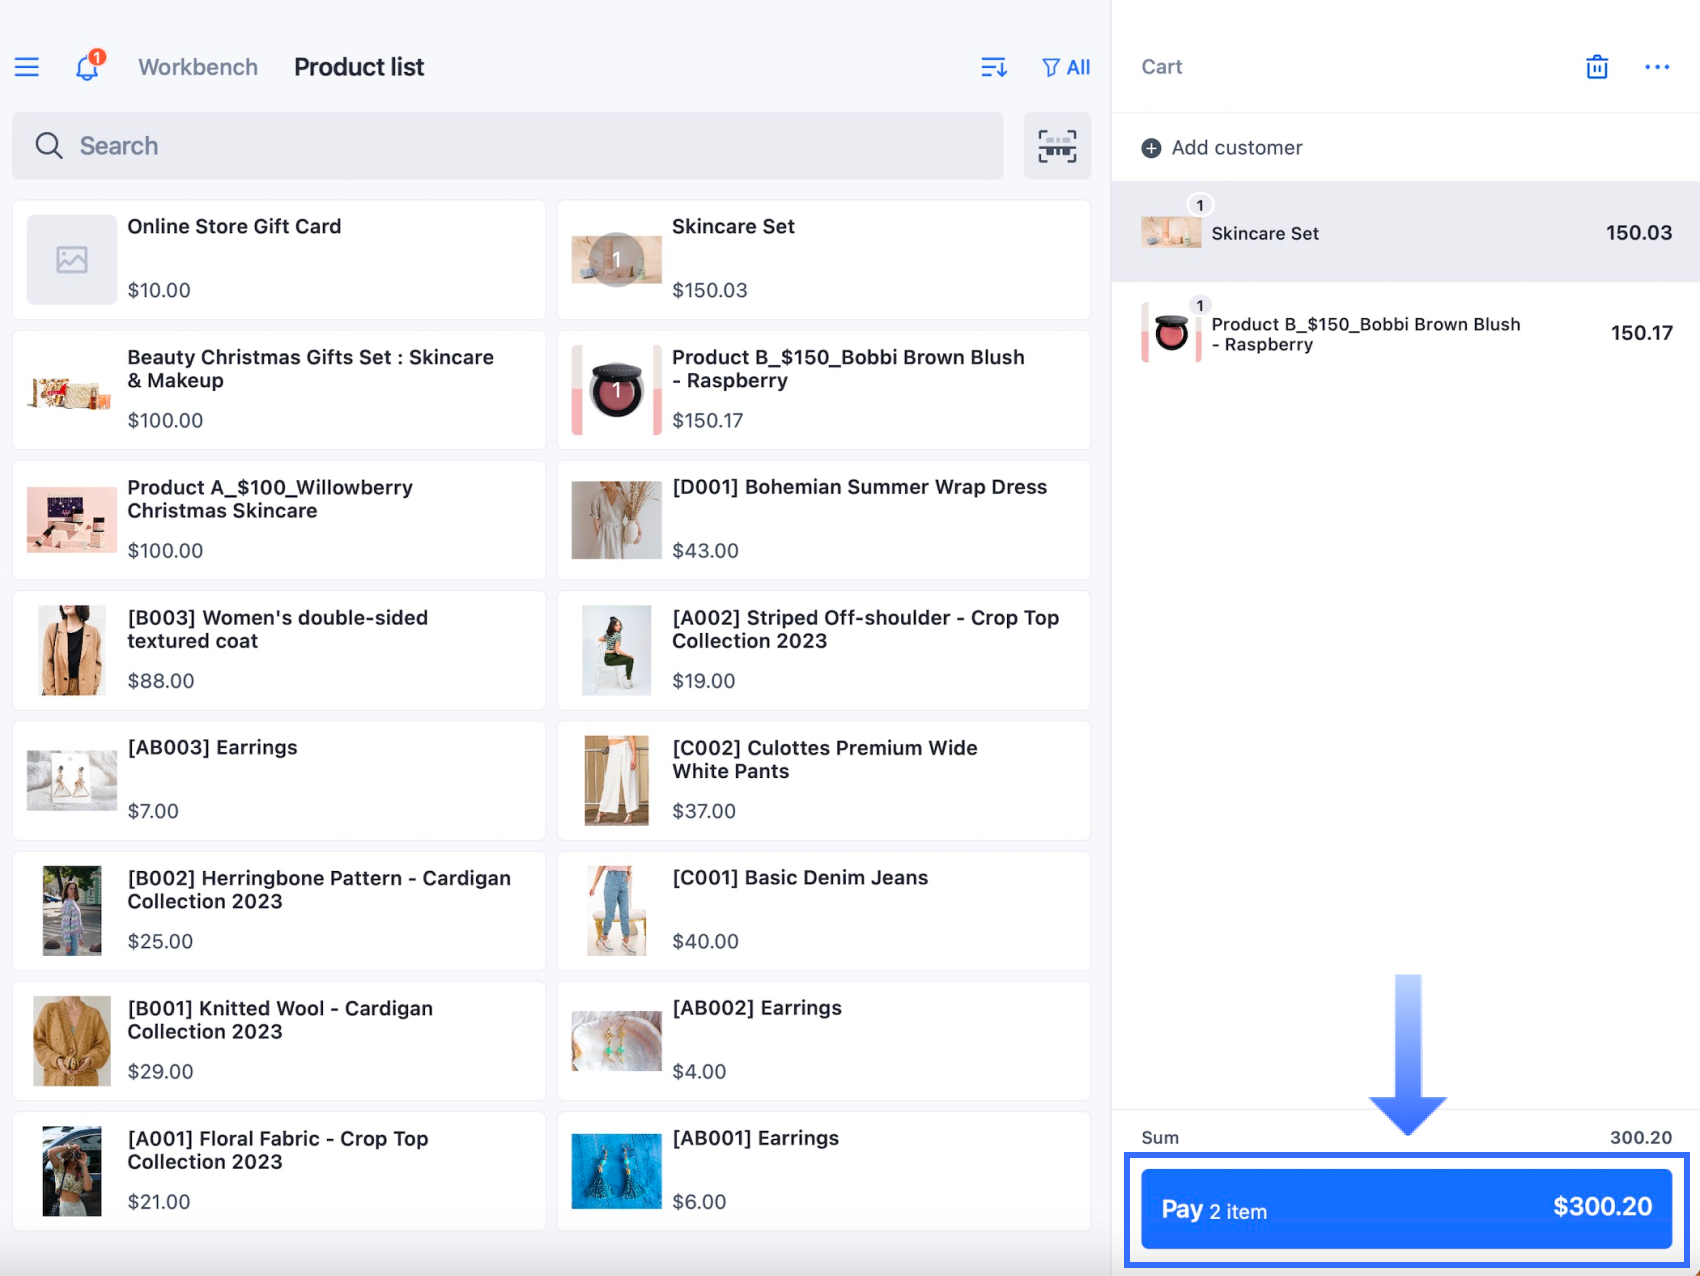Click Skincare Set thumbnail in cart
Image resolution: width=1700 pixels, height=1276 pixels.
pyautogui.click(x=1171, y=233)
